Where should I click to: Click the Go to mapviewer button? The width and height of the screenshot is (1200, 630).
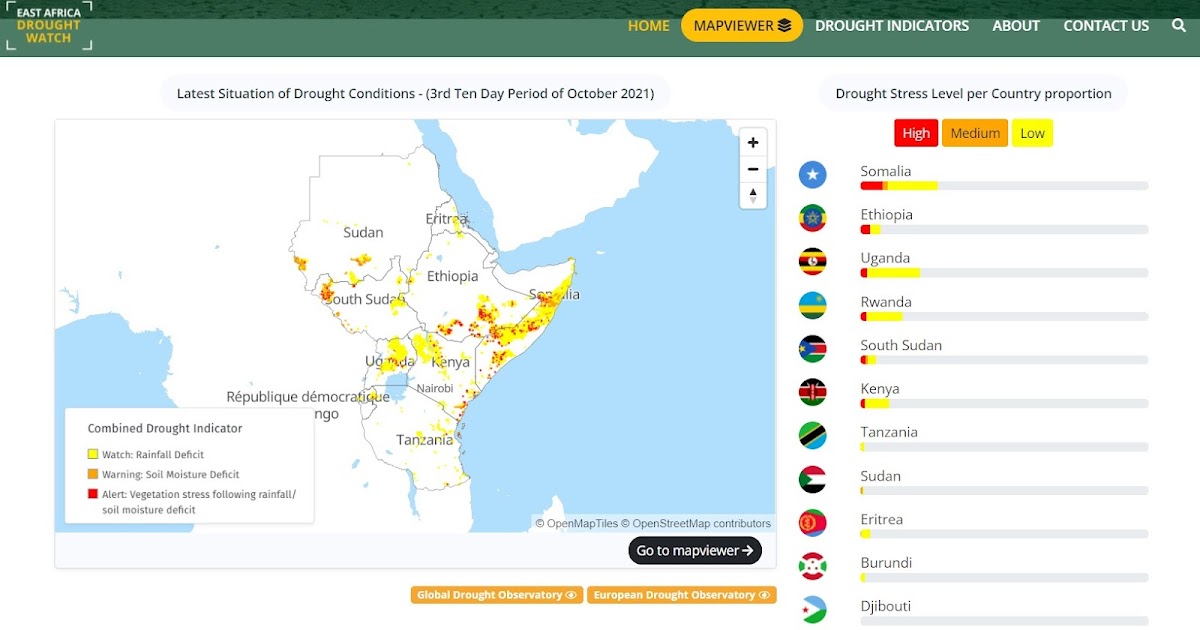point(694,550)
